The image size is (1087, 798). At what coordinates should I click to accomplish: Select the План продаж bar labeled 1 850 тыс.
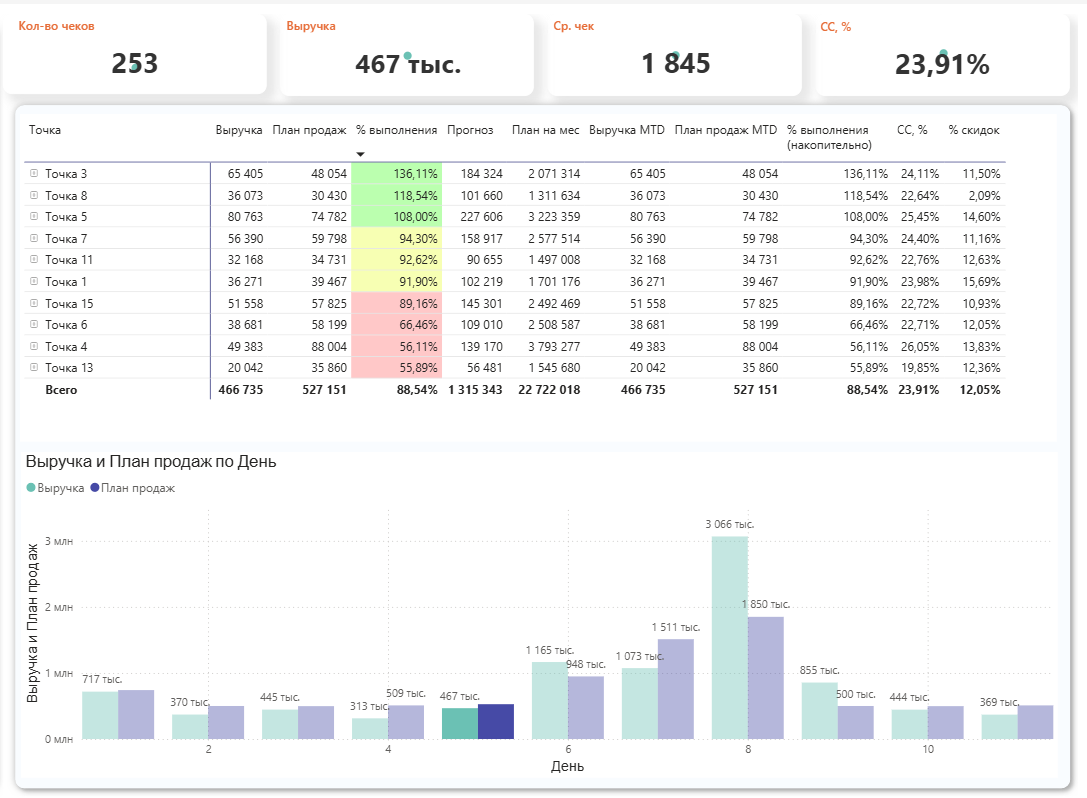[765, 677]
